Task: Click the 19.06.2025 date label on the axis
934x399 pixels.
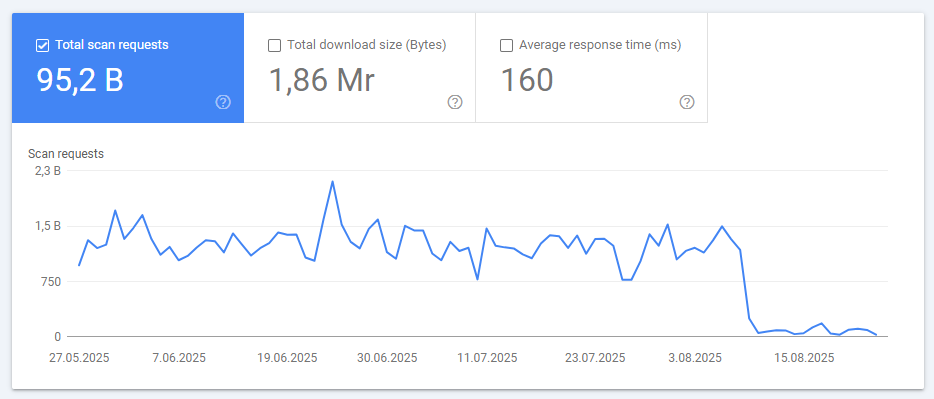Action: pyautogui.click(x=287, y=358)
